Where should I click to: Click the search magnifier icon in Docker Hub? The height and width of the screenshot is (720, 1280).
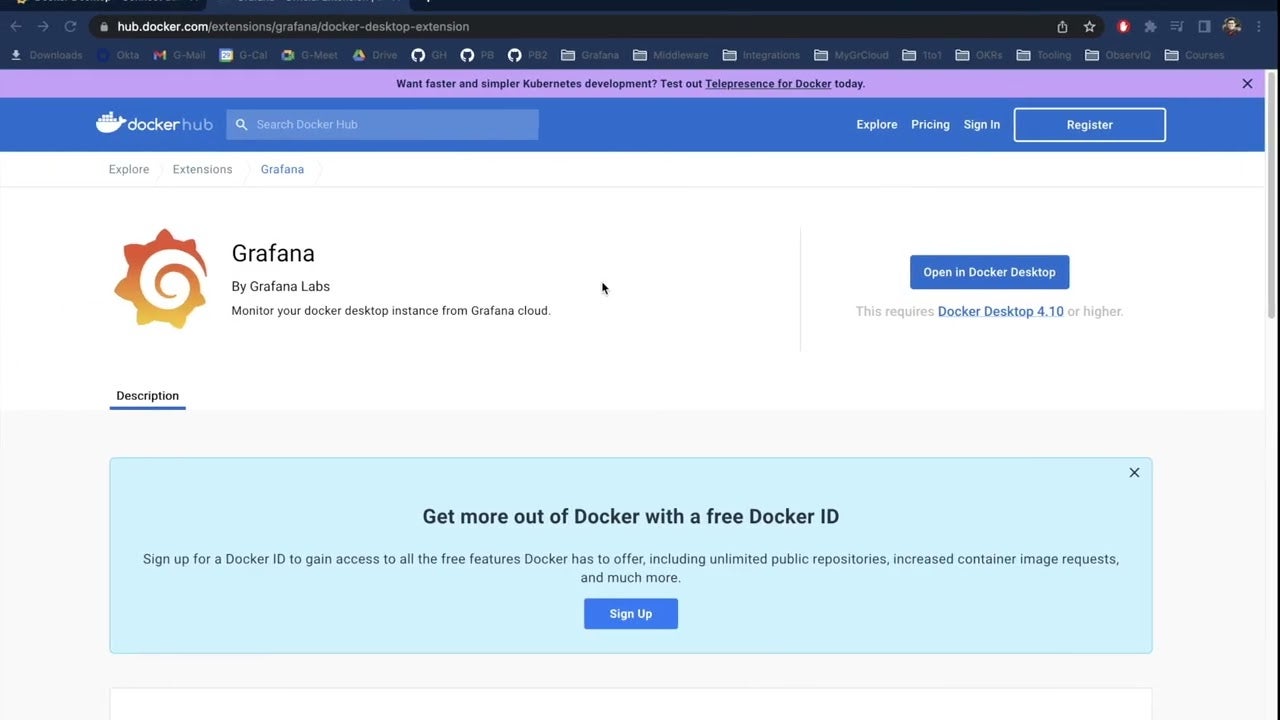[x=241, y=124]
